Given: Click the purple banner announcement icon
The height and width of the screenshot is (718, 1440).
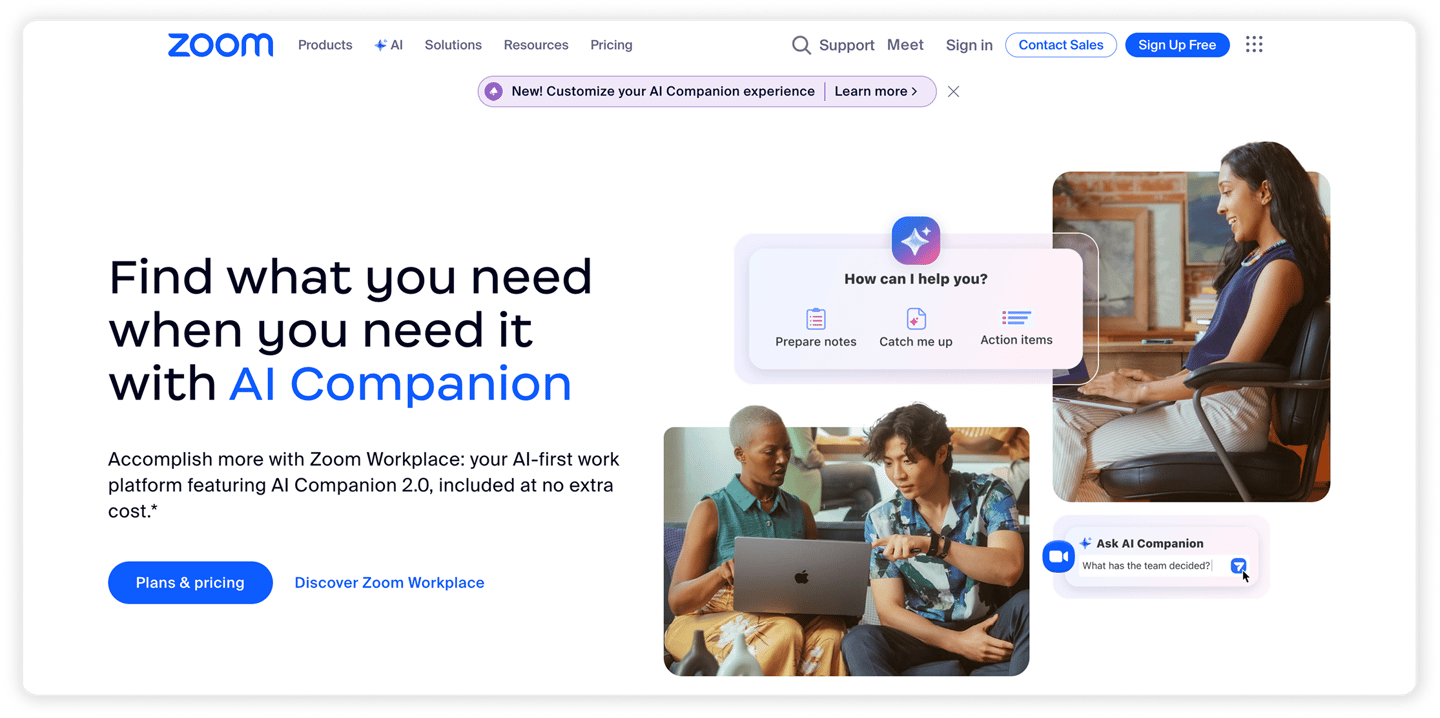Looking at the screenshot, I should pos(493,91).
